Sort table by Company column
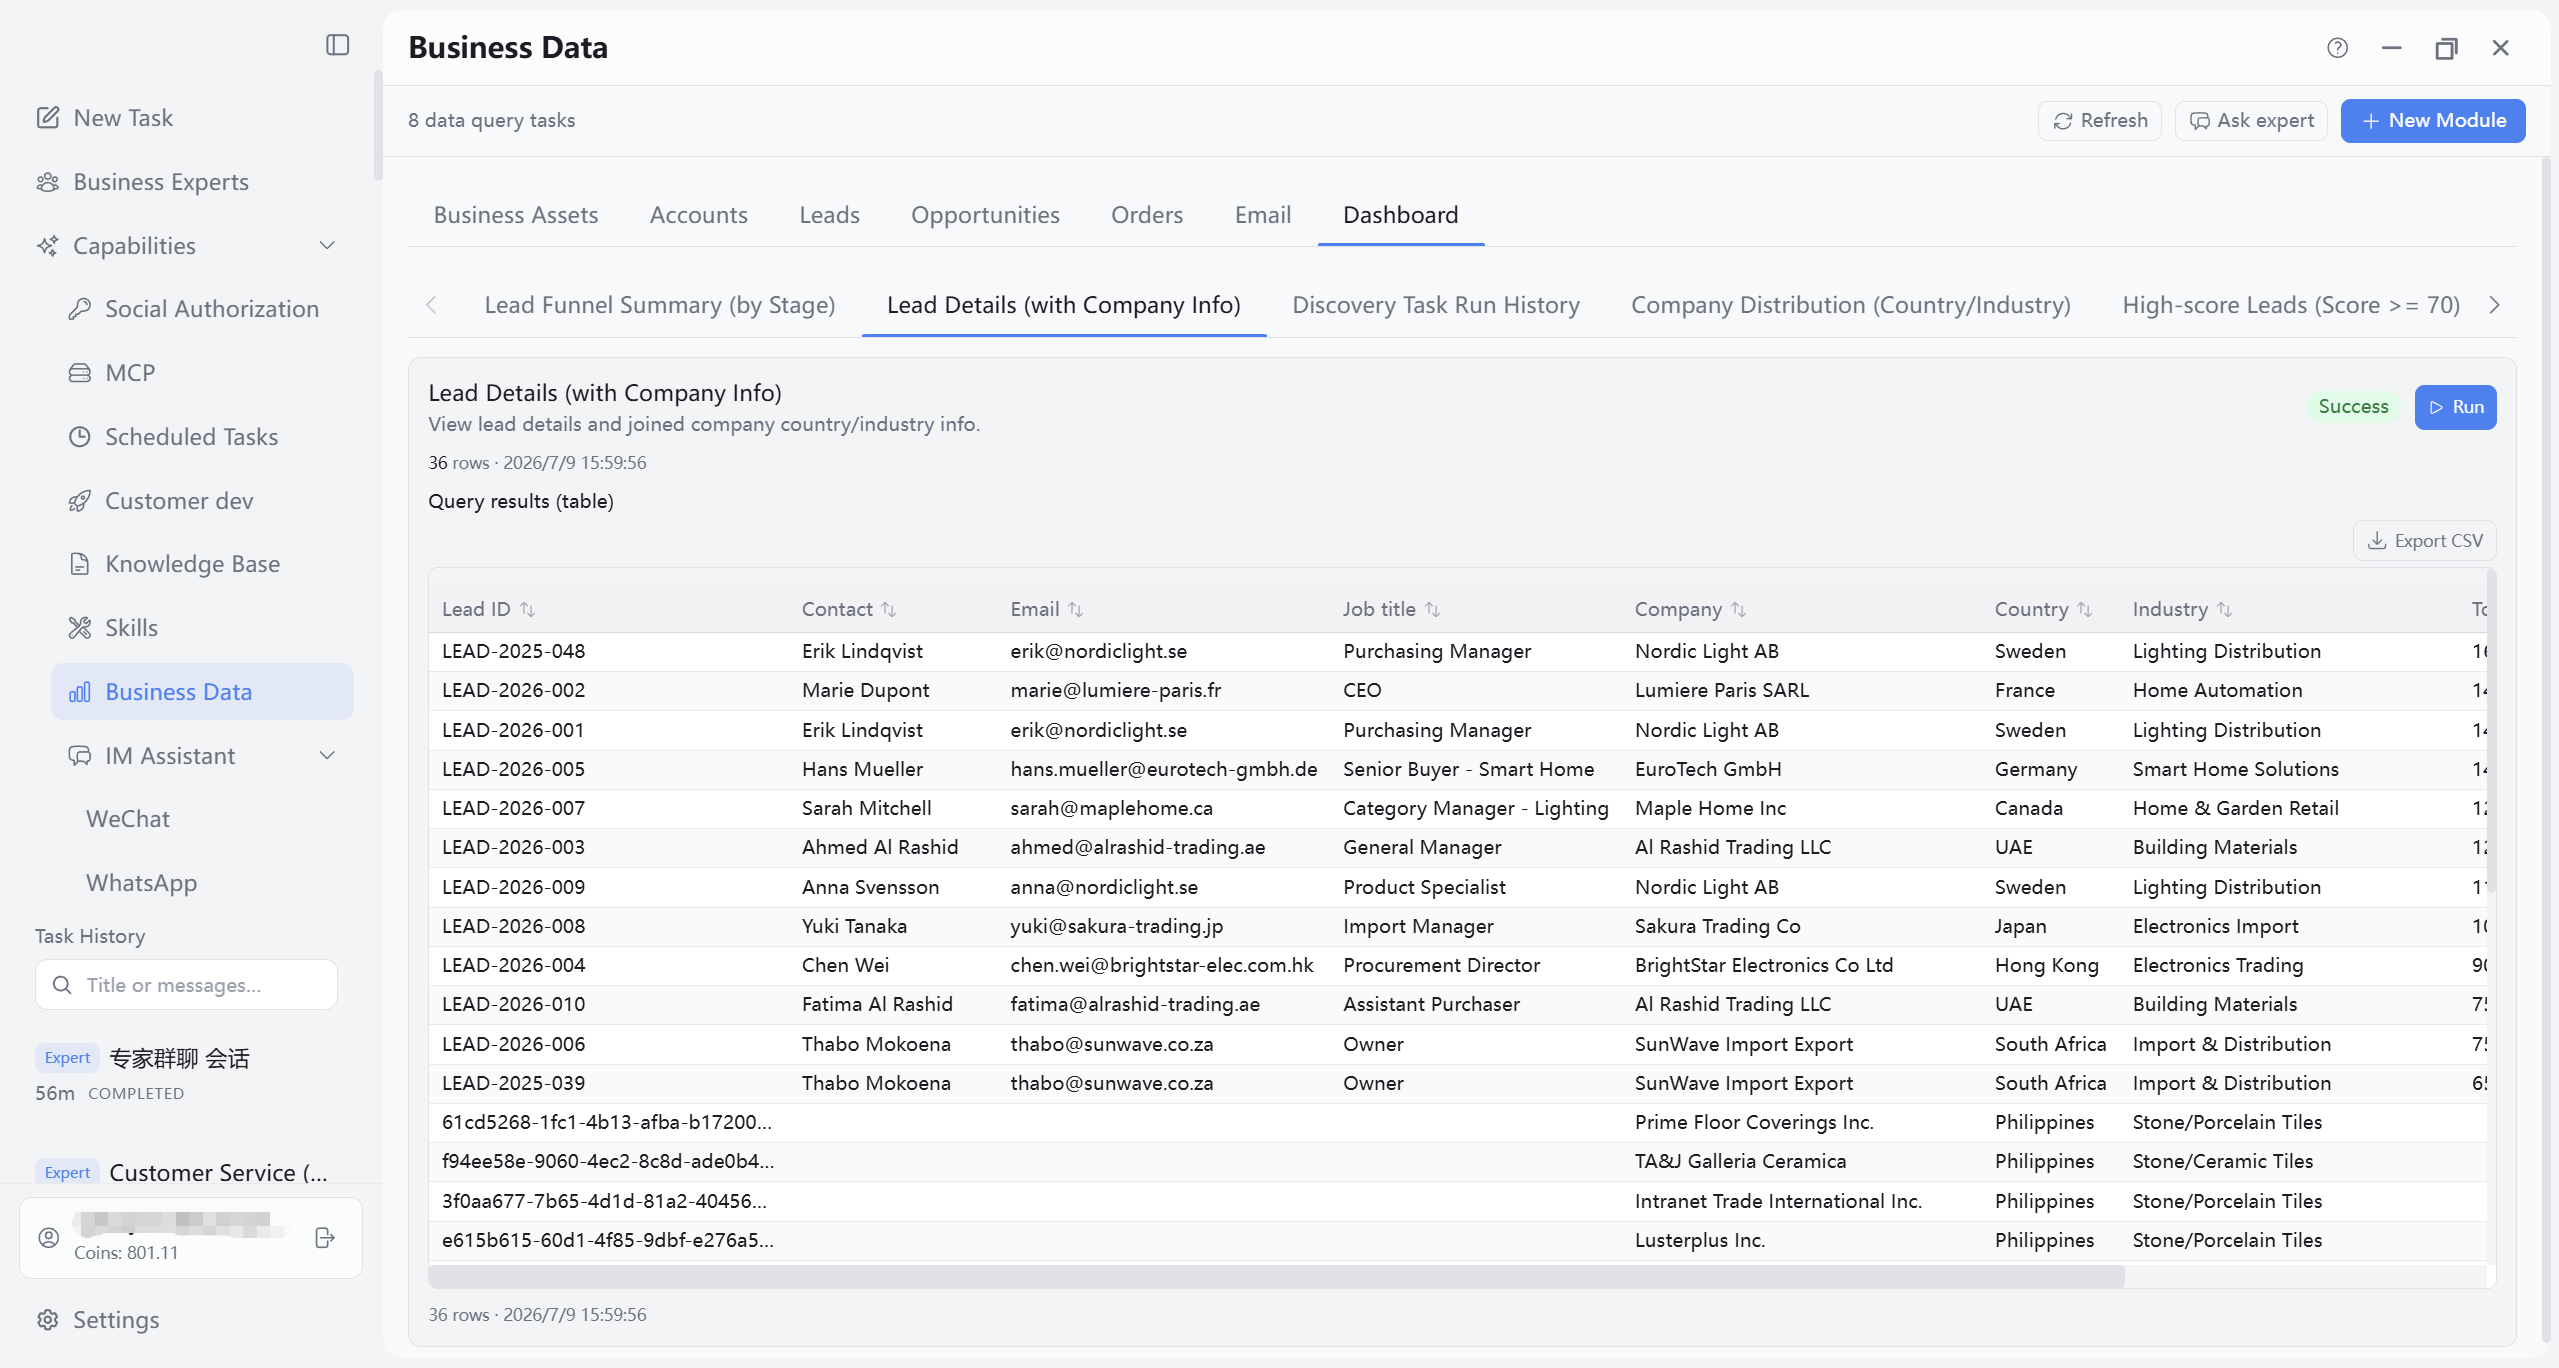This screenshot has width=2559, height=1368. pyautogui.click(x=1738, y=609)
